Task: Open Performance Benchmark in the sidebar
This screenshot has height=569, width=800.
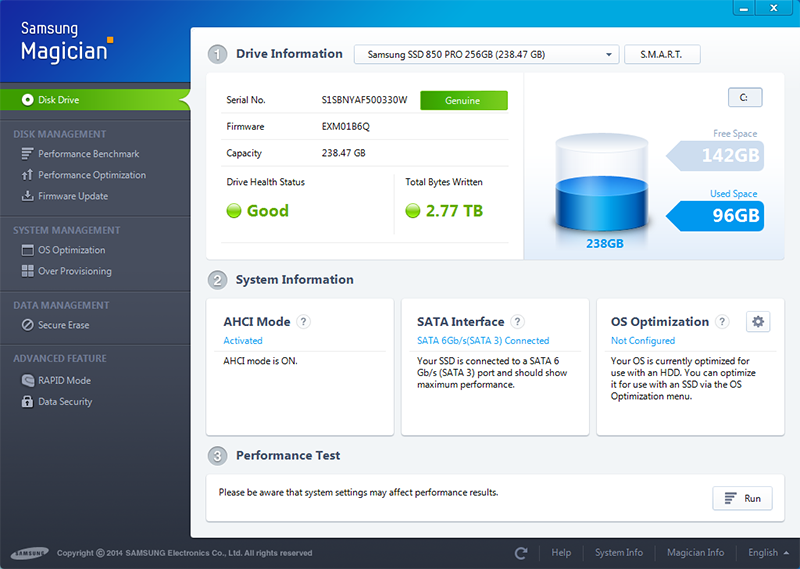Action: 88,154
